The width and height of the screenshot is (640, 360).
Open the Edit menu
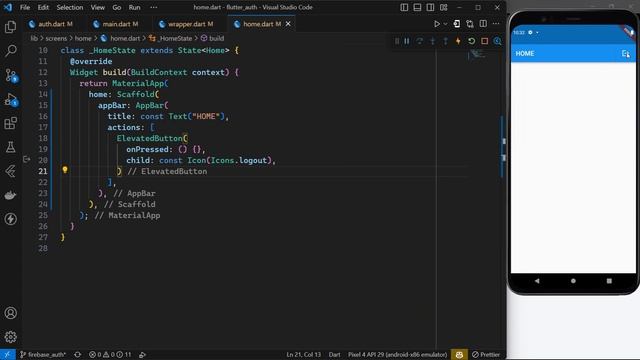43,7
